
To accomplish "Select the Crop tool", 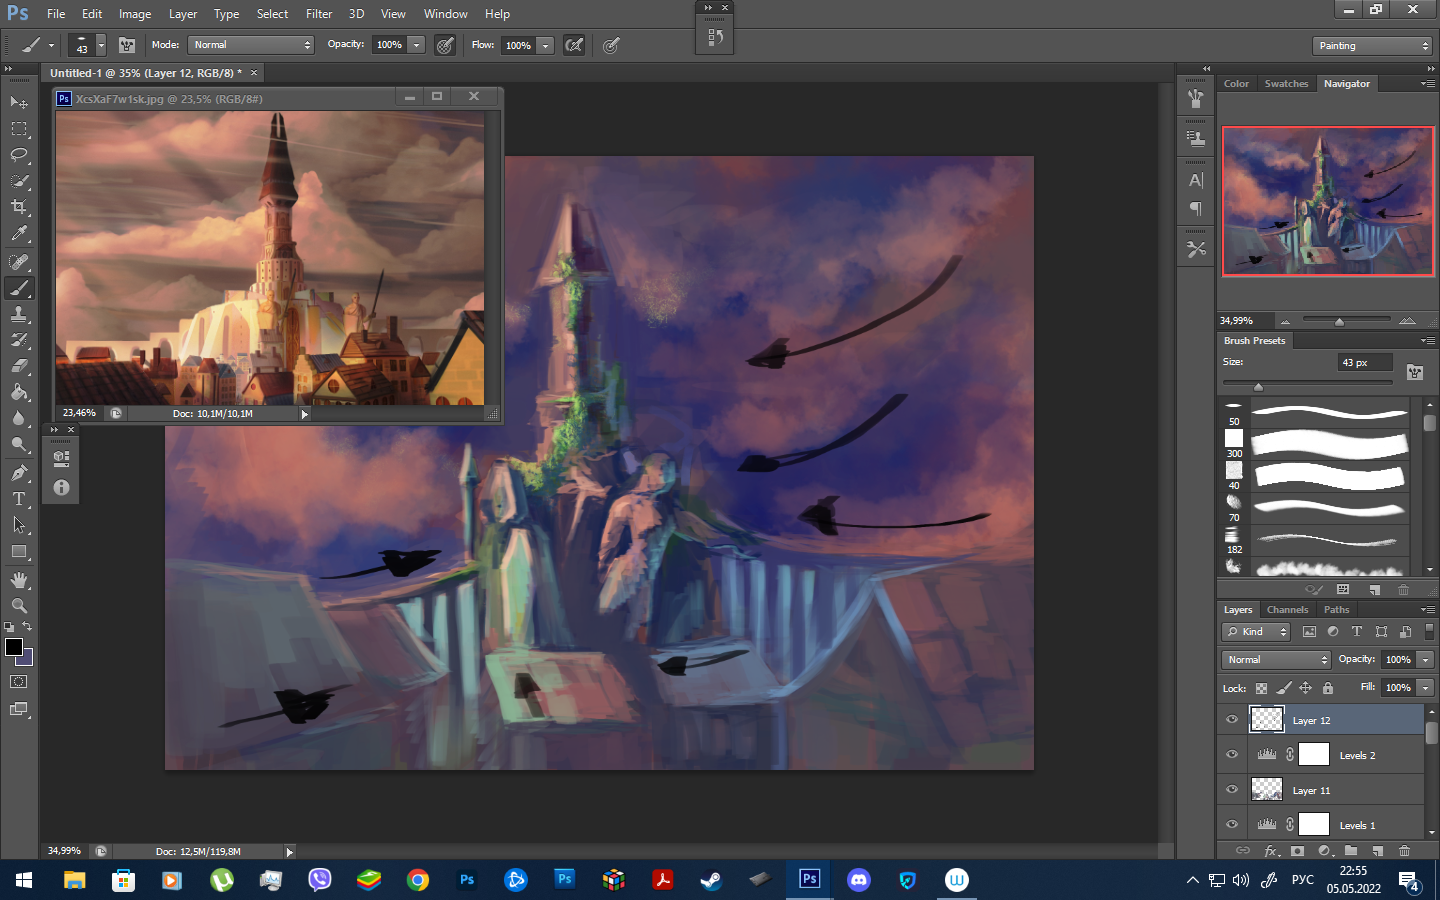I will point(19,207).
